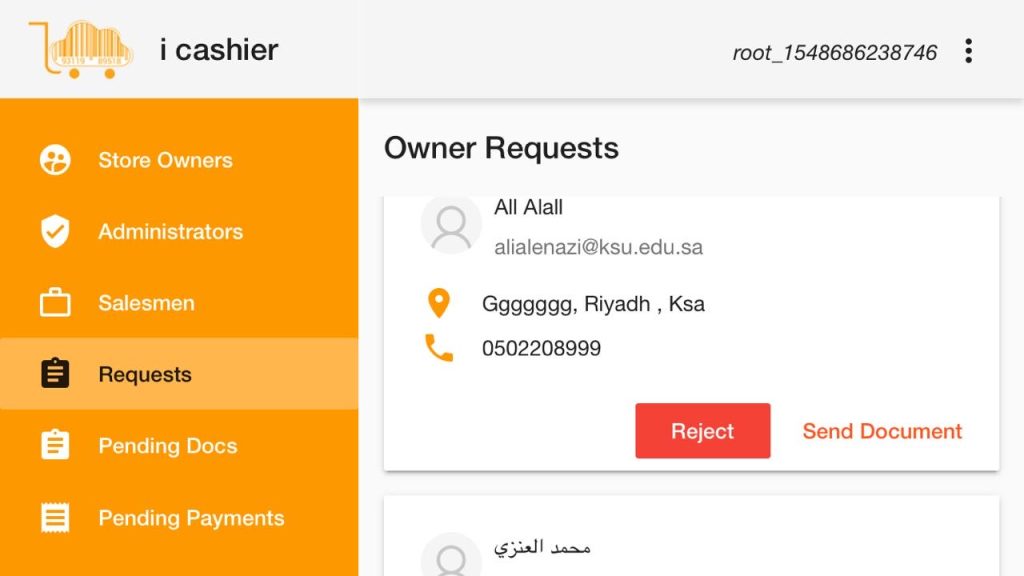Image resolution: width=1024 pixels, height=576 pixels.
Task: Click Ali Alali's profile avatar
Action: pos(451,224)
